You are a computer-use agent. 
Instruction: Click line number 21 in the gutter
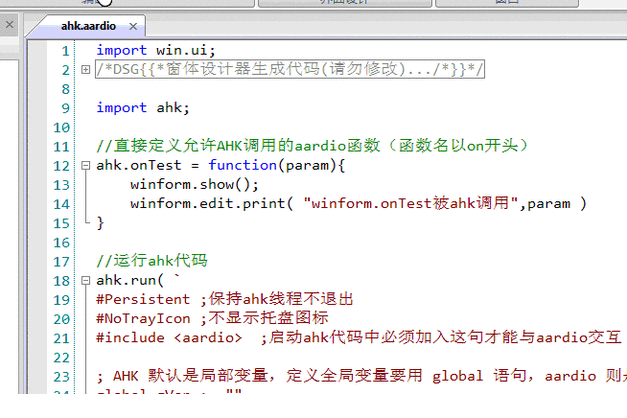[62, 338]
